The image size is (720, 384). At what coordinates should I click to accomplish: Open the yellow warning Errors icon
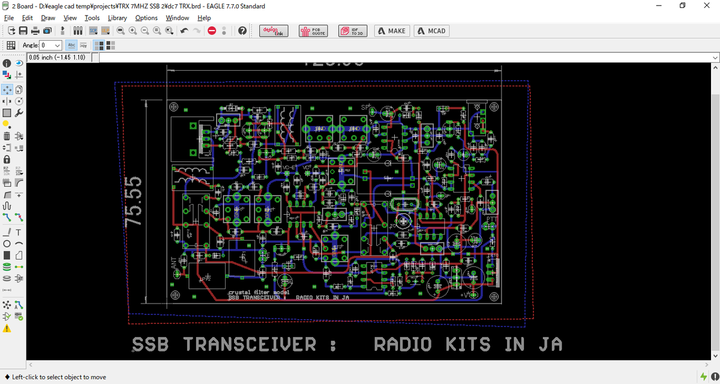[x=7, y=328]
